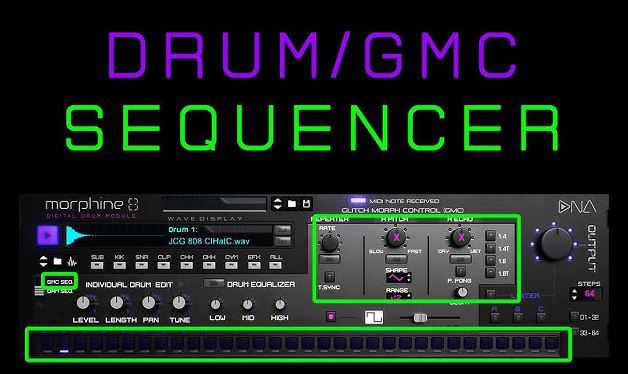Image resolution: width=628 pixels, height=374 pixels.
Task: Select pattern B button
Action: [518, 317]
